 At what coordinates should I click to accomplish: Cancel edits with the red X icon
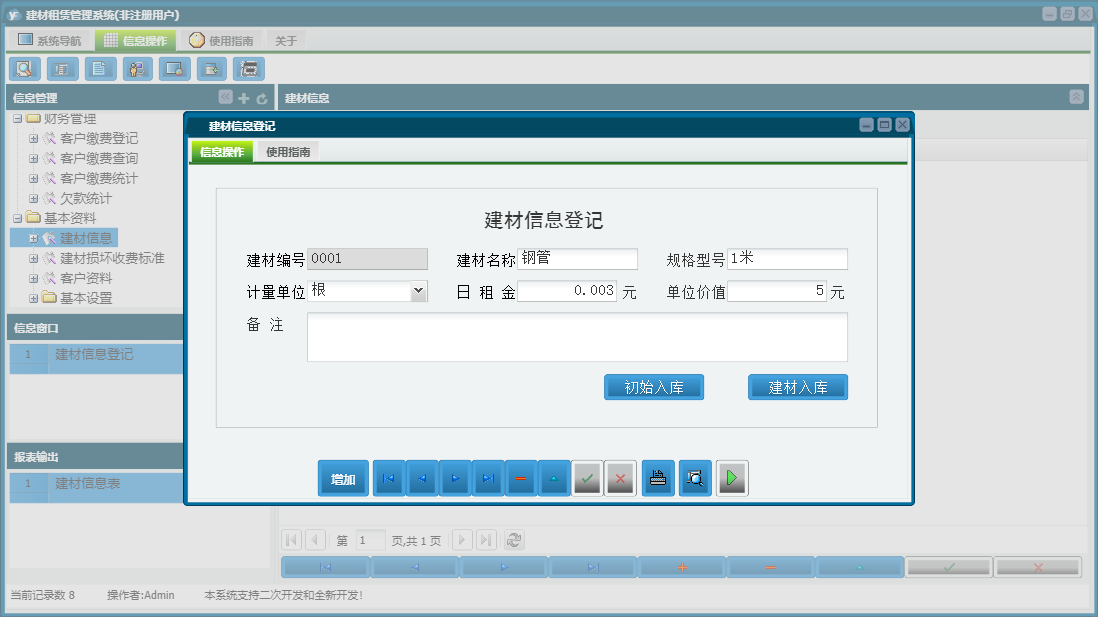click(x=620, y=478)
